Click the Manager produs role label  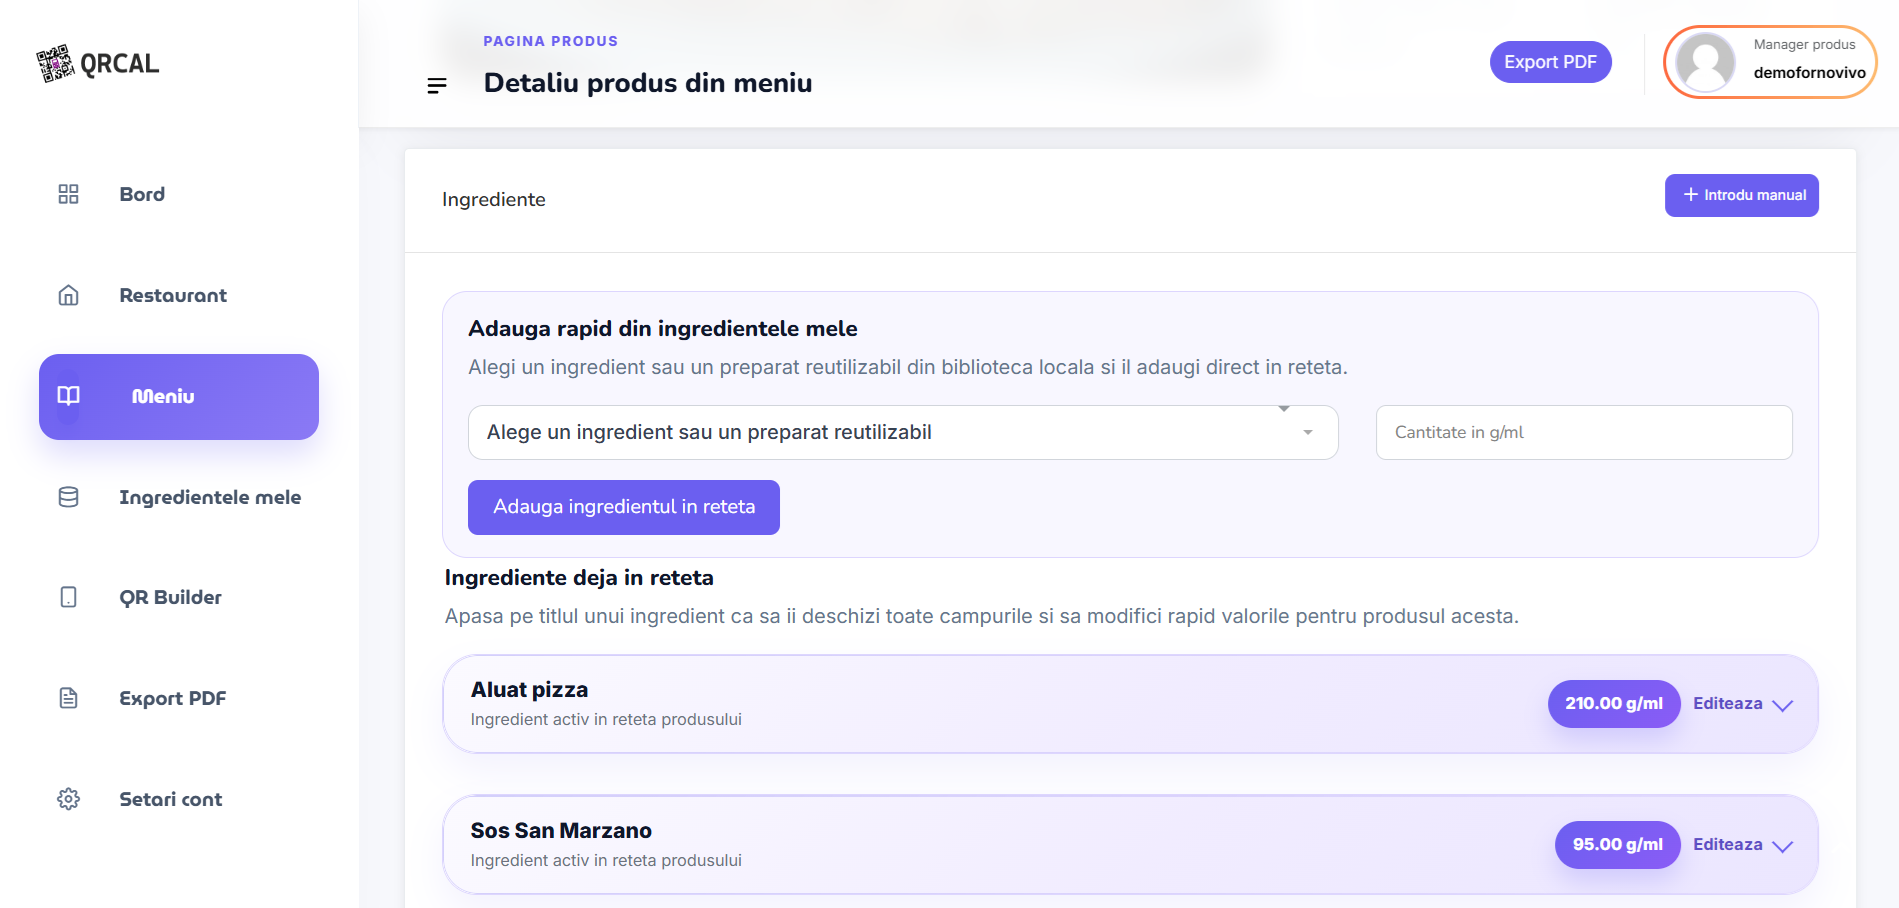point(1804,45)
